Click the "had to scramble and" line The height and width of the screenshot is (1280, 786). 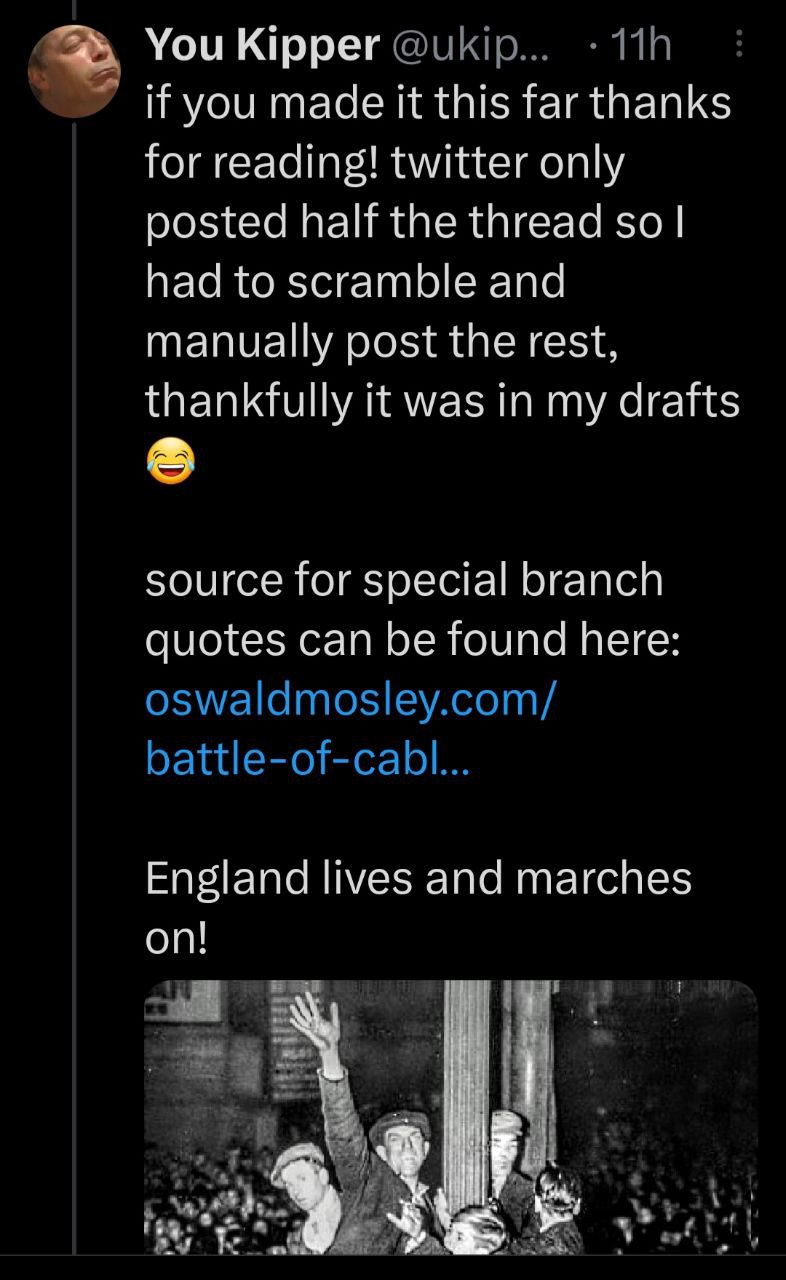(x=355, y=281)
